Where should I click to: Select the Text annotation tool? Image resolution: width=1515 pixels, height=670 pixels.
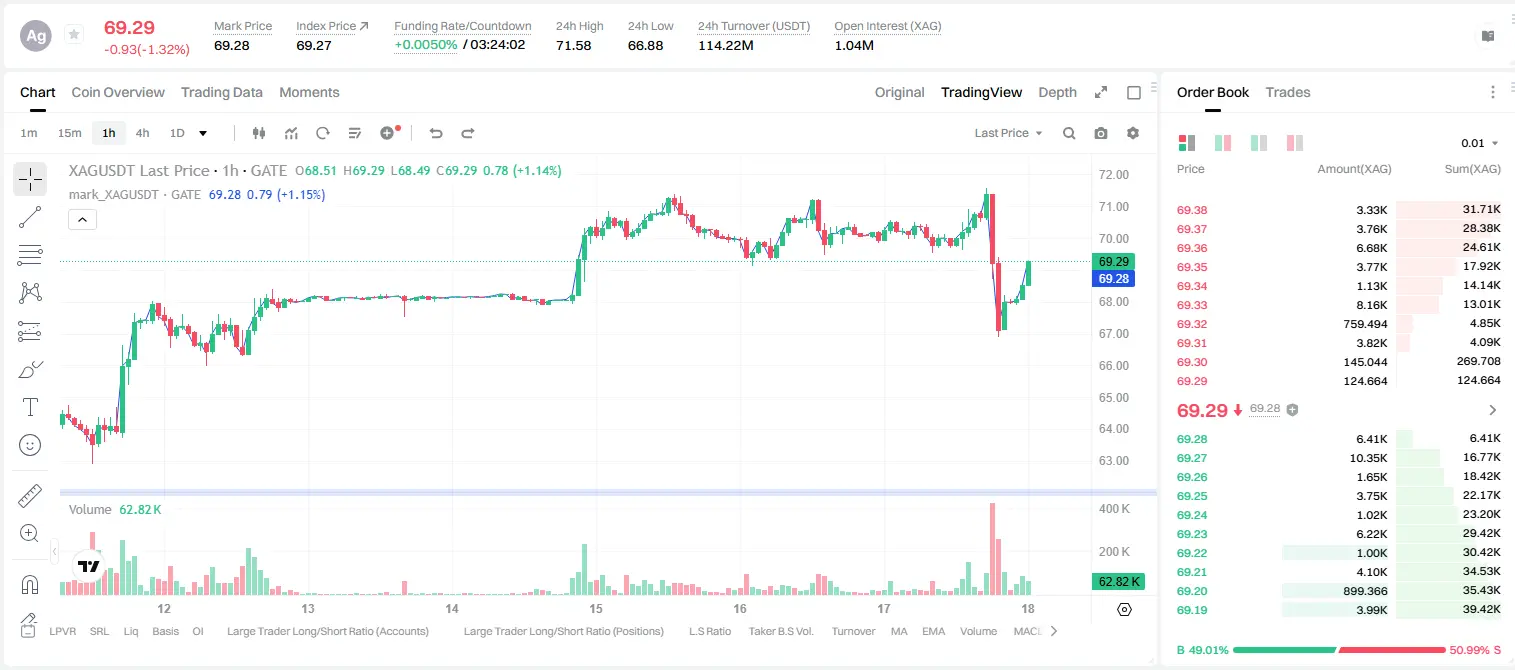(30, 407)
